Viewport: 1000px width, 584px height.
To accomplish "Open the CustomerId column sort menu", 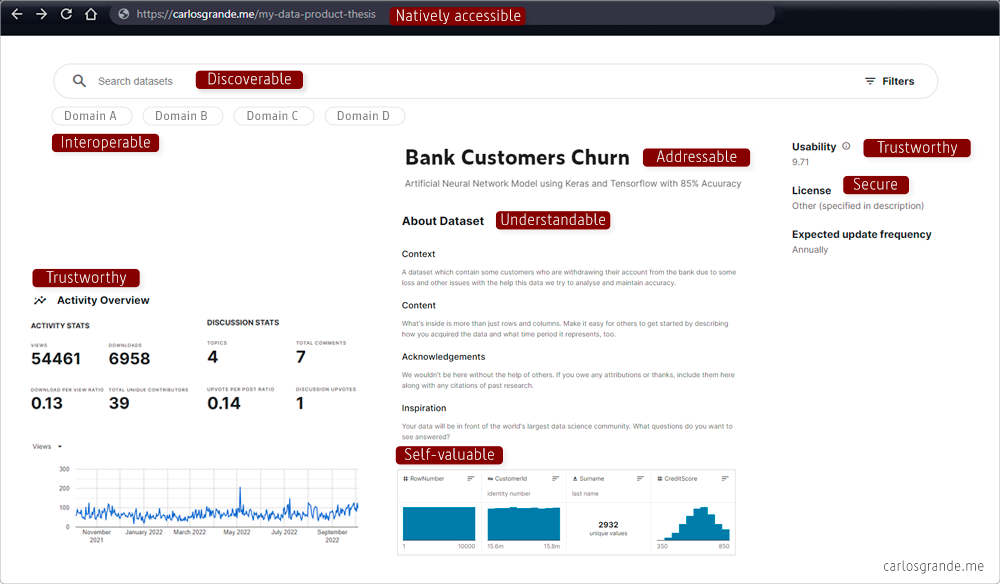I will (555, 479).
